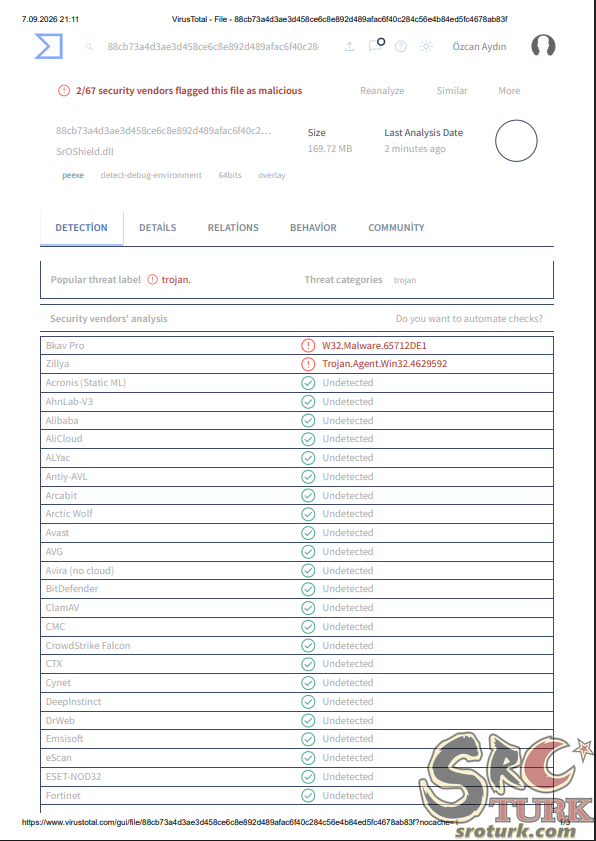Switch to the DETECTION tab
The width and height of the screenshot is (596, 841).
(82, 227)
